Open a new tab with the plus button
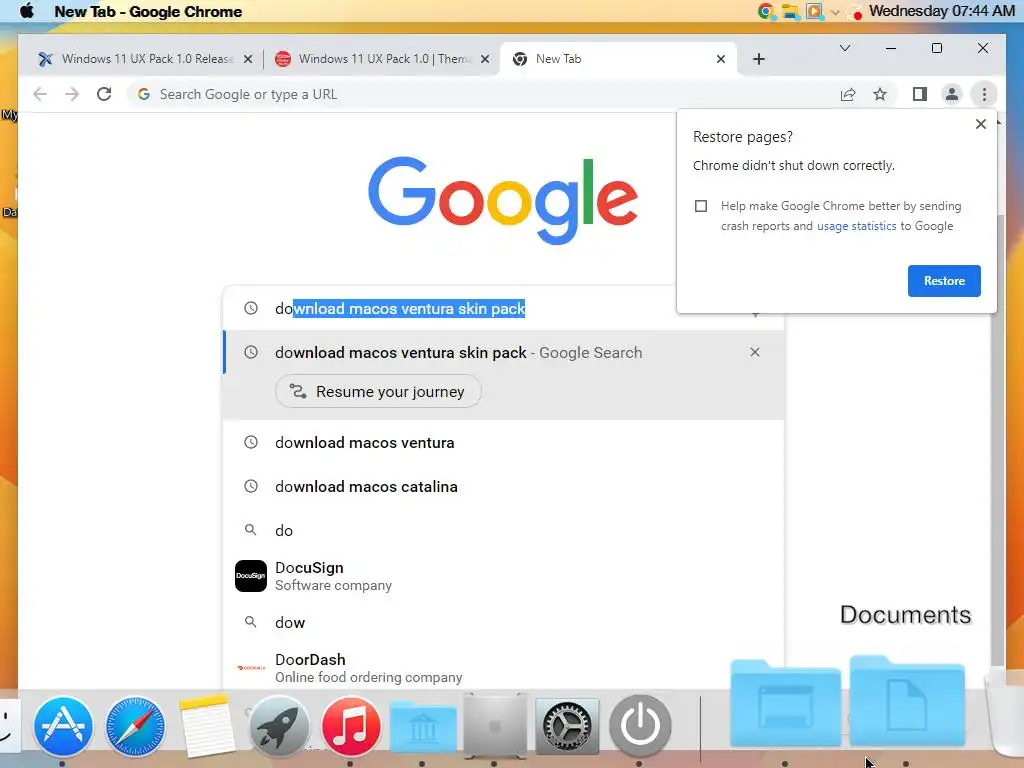The width and height of the screenshot is (1024, 768). click(x=758, y=59)
